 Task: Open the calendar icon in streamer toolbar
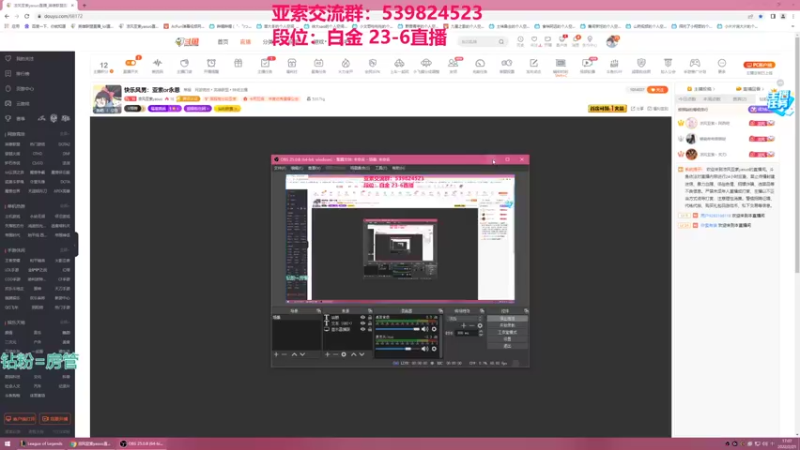[318, 63]
